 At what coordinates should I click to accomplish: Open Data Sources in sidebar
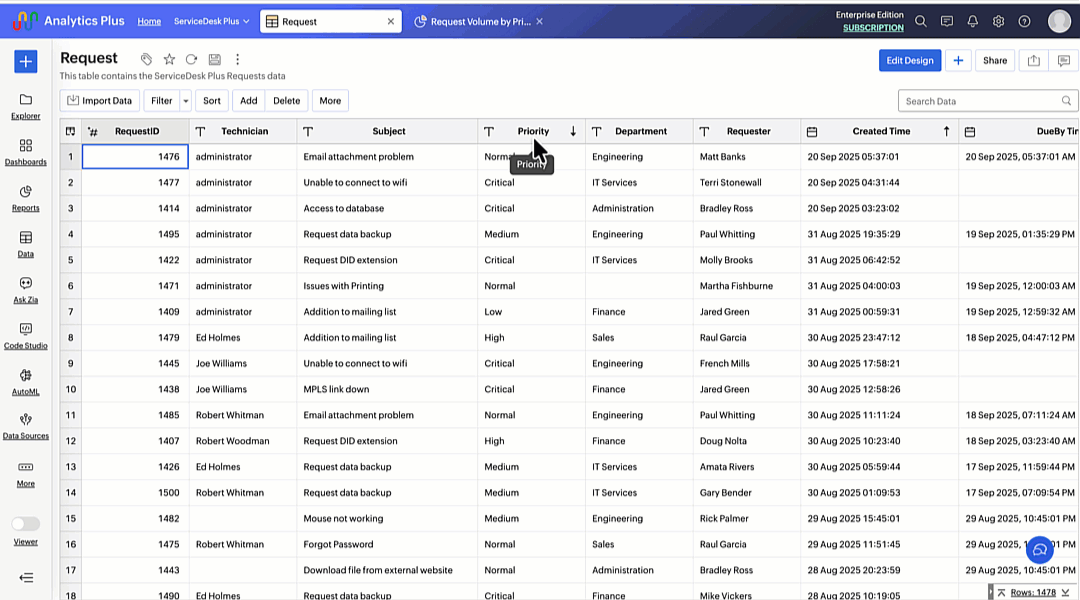point(26,426)
